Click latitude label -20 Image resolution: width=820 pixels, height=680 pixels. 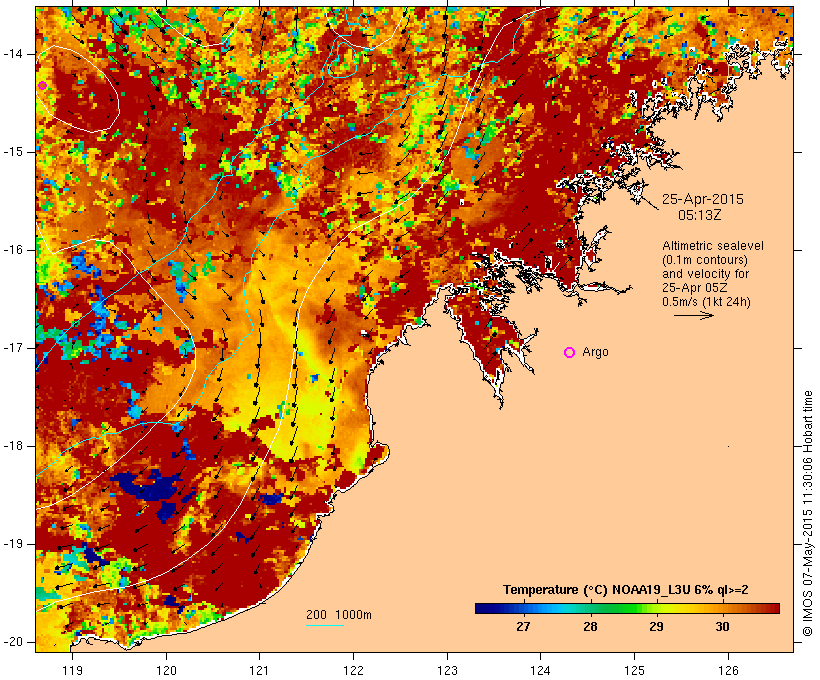tap(13, 642)
